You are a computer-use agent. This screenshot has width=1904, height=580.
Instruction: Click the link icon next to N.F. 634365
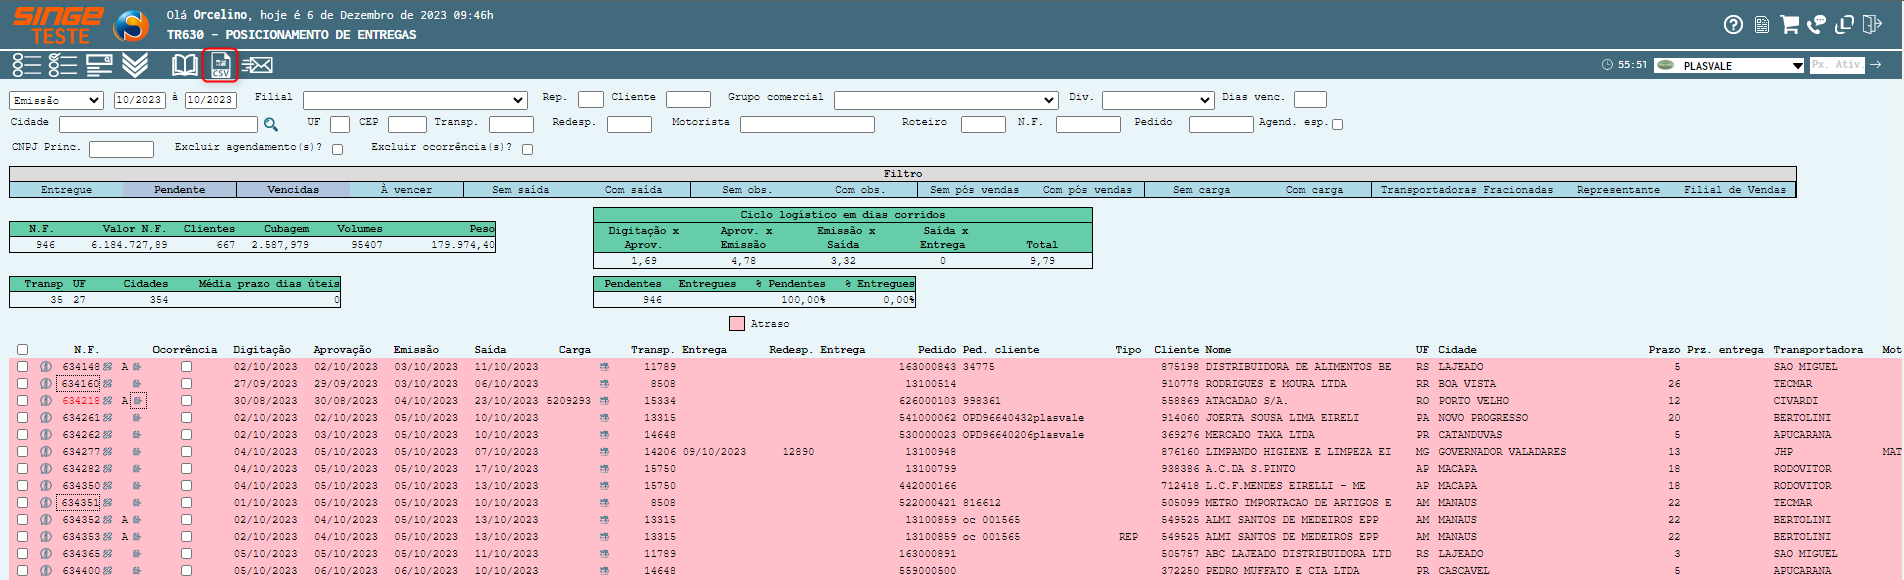tap(108, 554)
